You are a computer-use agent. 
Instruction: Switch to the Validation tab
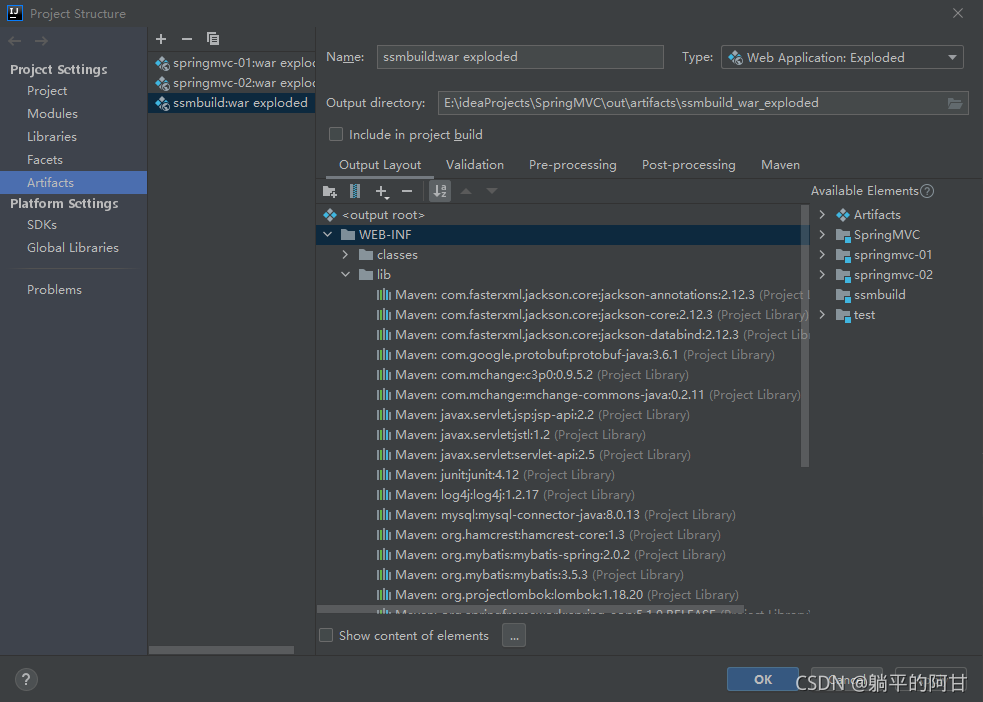coord(475,165)
